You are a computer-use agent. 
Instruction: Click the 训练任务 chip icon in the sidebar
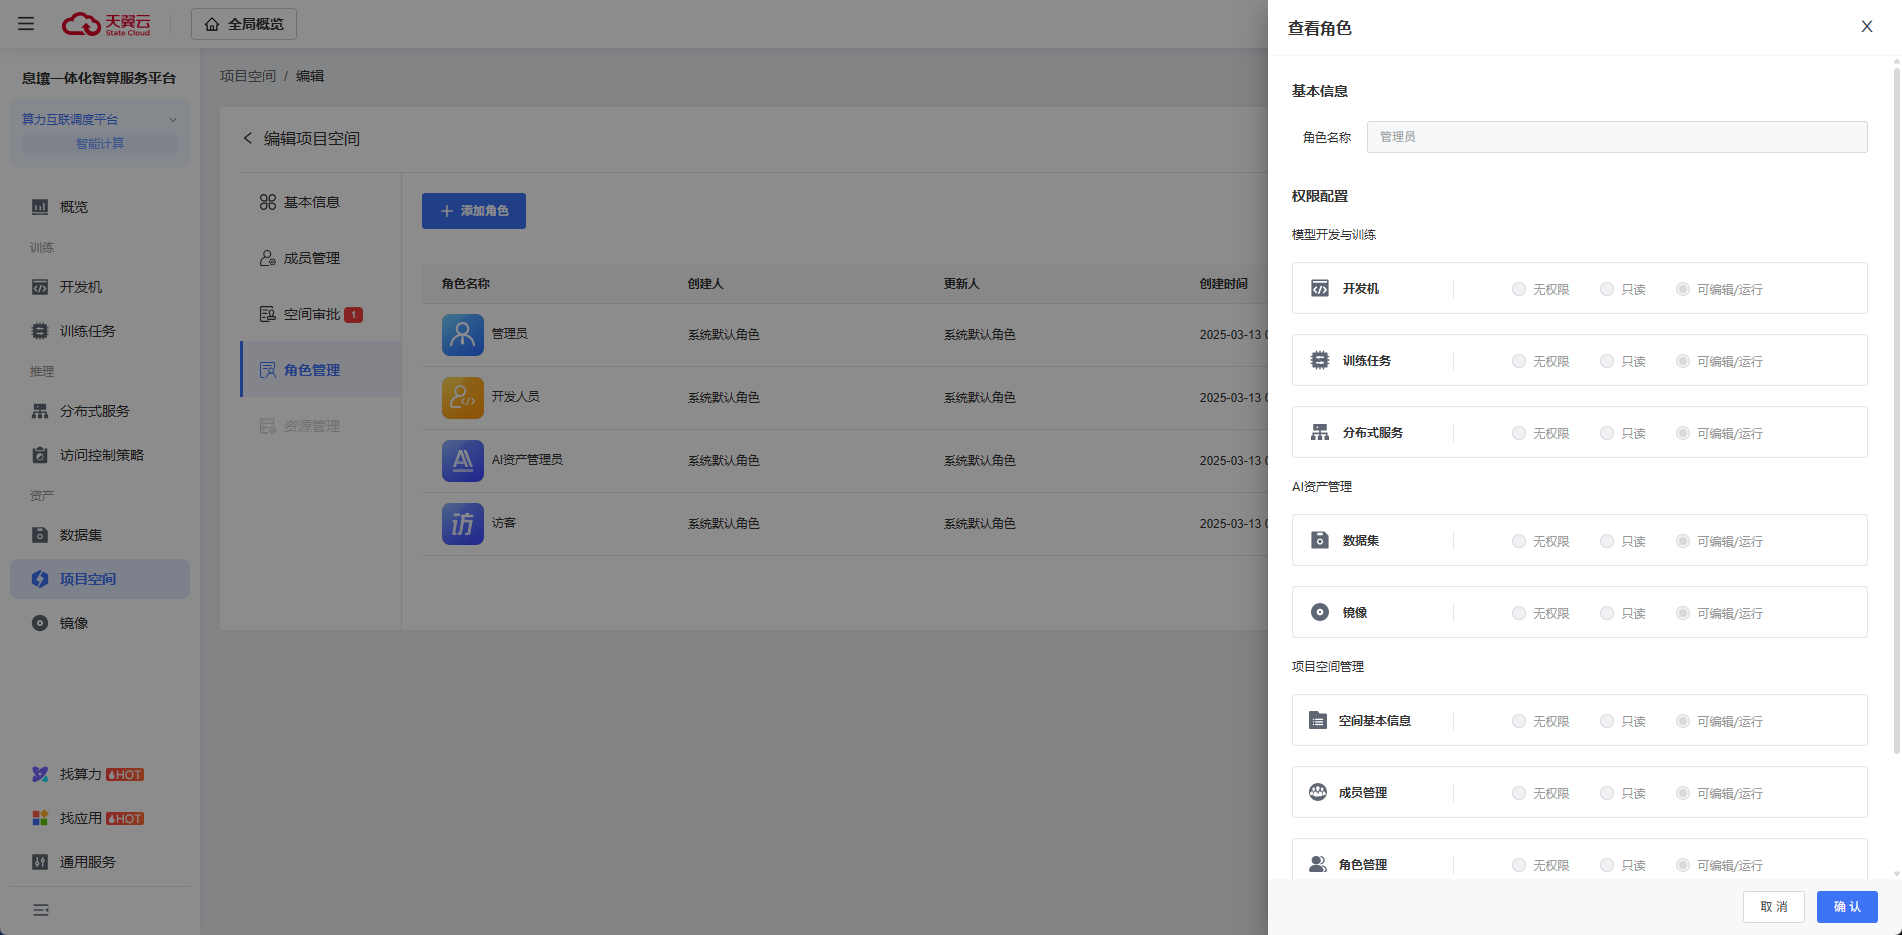(40, 331)
